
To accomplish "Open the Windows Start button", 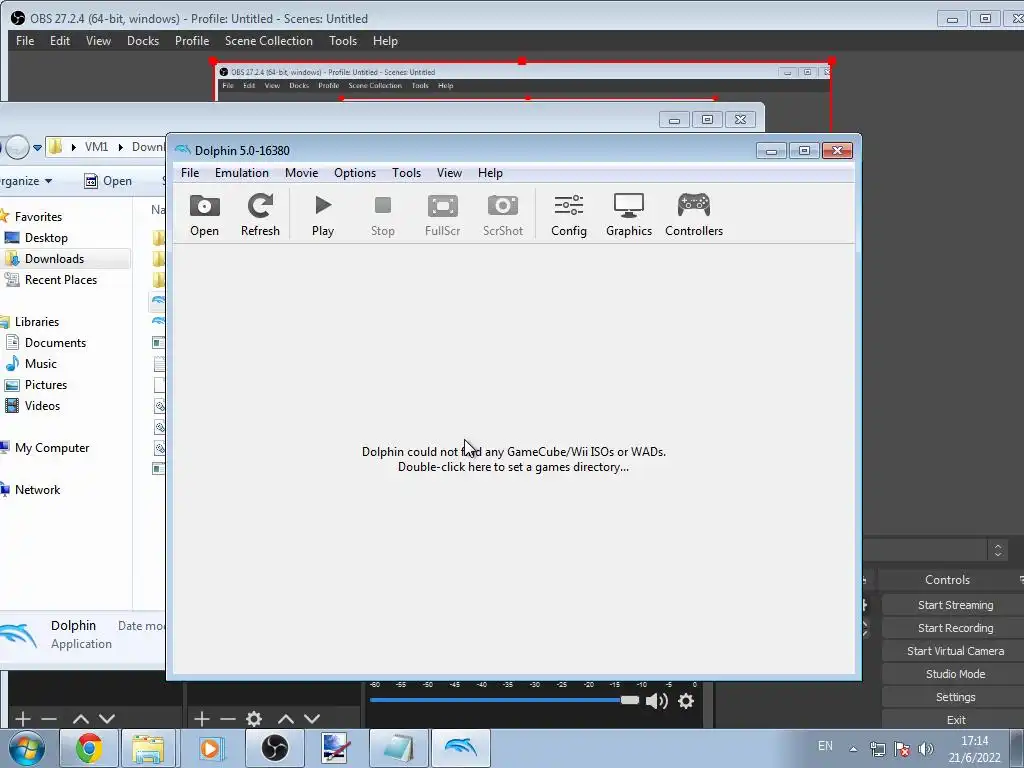I will coord(27,748).
